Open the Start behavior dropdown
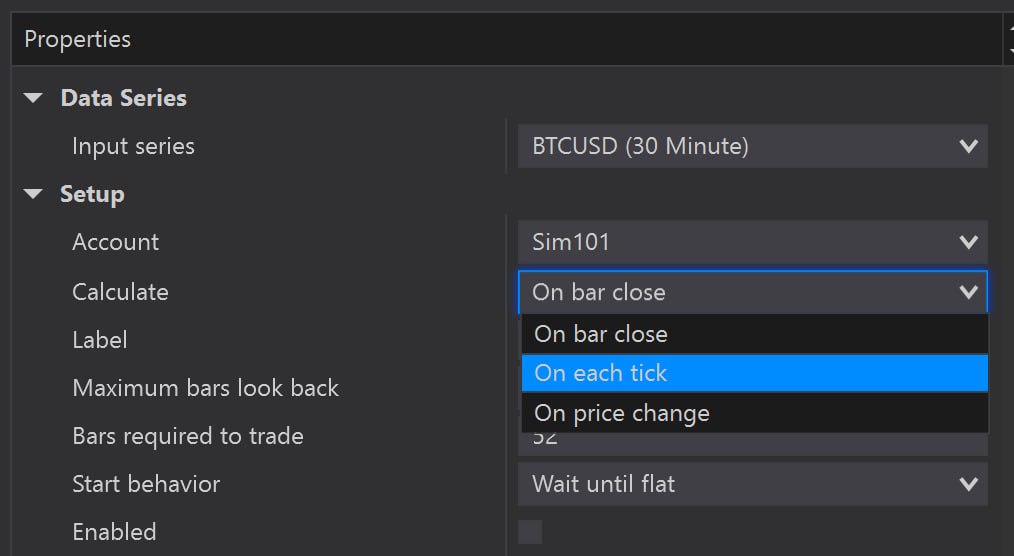1014x556 pixels. [x=752, y=484]
